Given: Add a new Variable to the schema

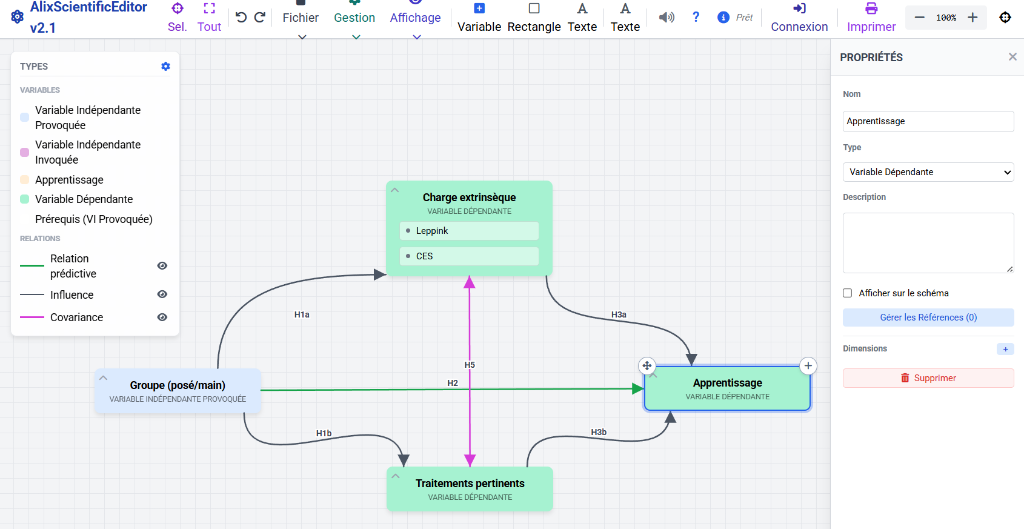Looking at the screenshot, I should click(x=479, y=18).
